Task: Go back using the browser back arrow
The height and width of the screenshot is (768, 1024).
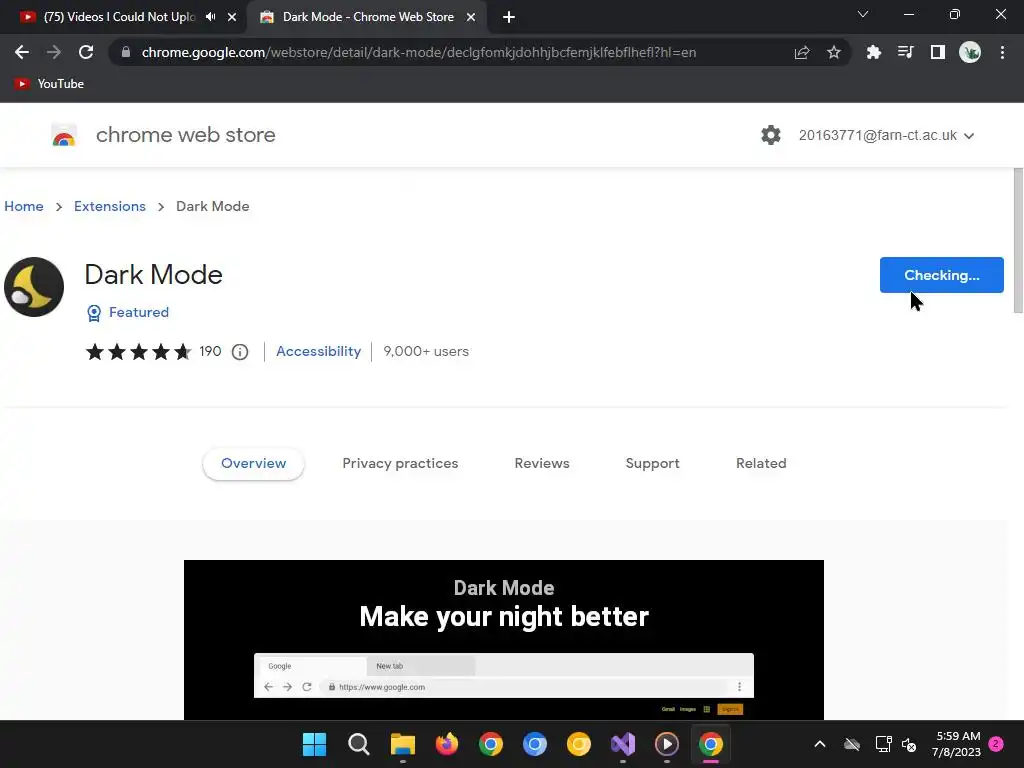Action: coord(22,52)
